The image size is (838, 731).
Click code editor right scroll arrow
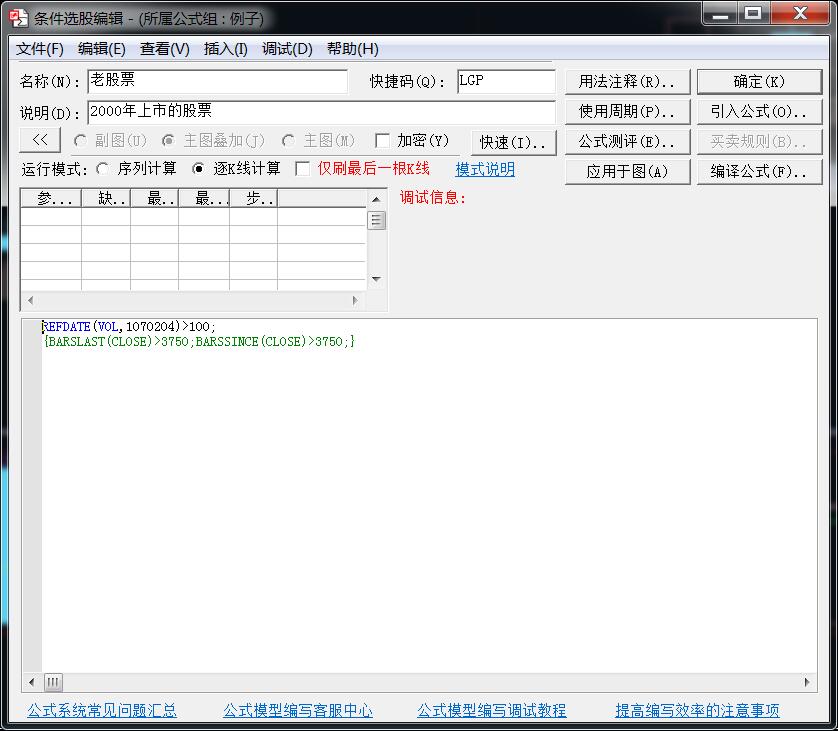[809, 682]
